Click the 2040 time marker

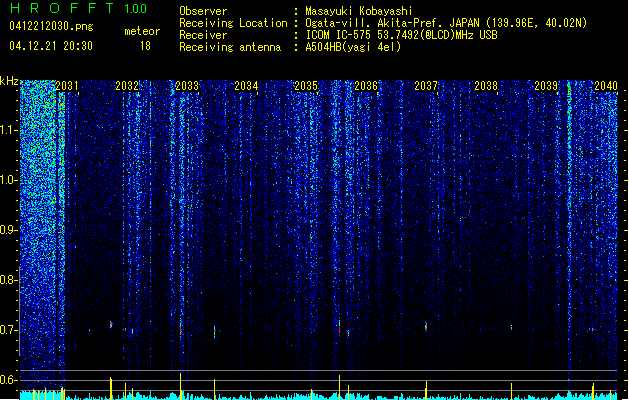click(606, 86)
